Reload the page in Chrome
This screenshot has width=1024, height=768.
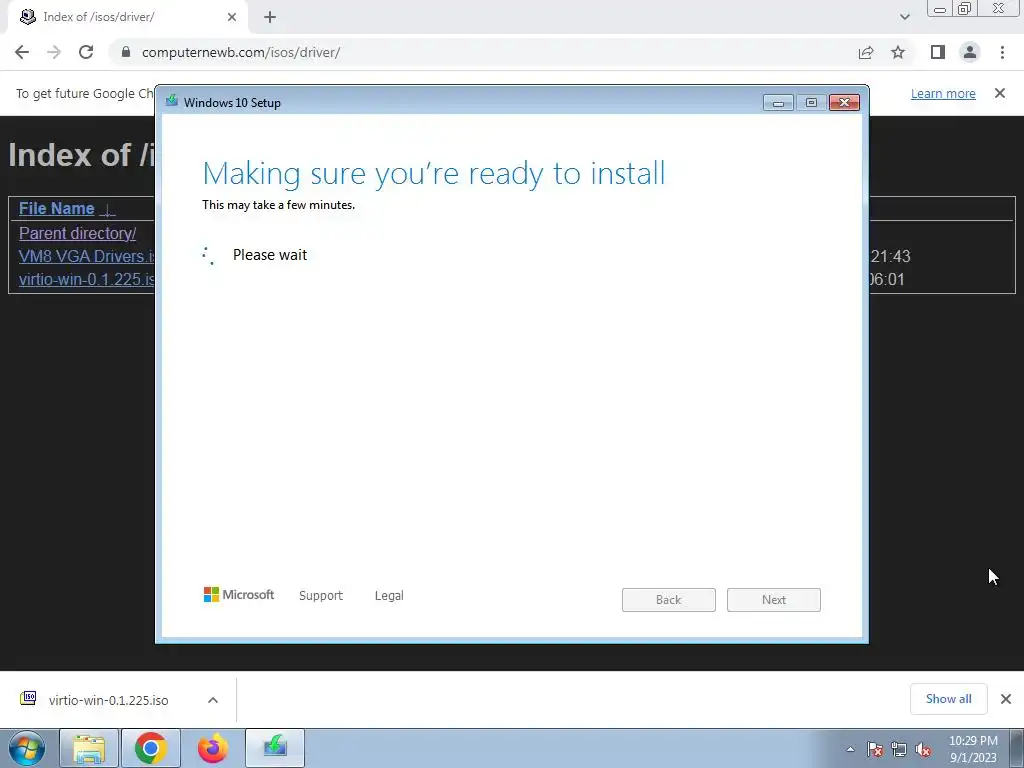(86, 52)
